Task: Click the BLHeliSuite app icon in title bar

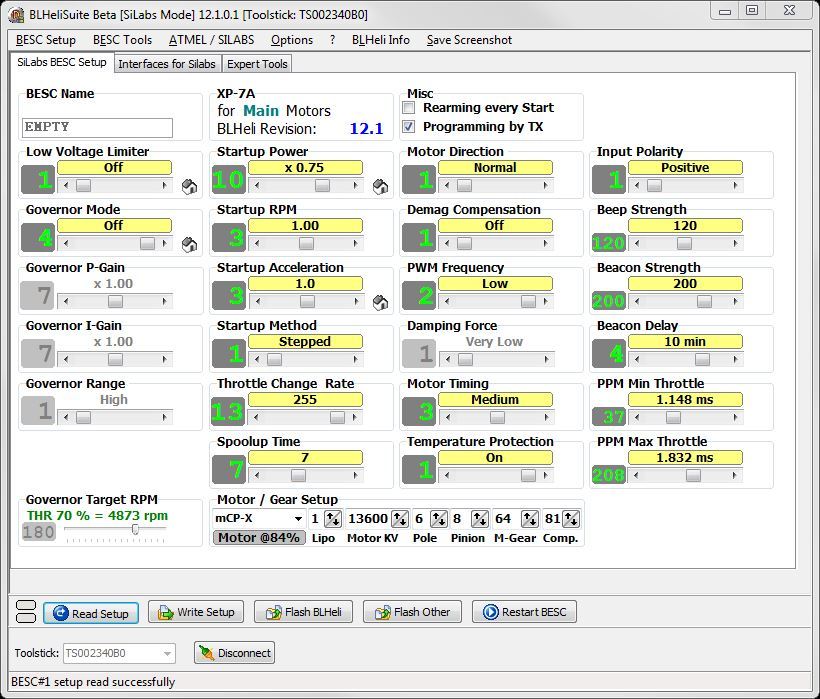Action: 16,15
